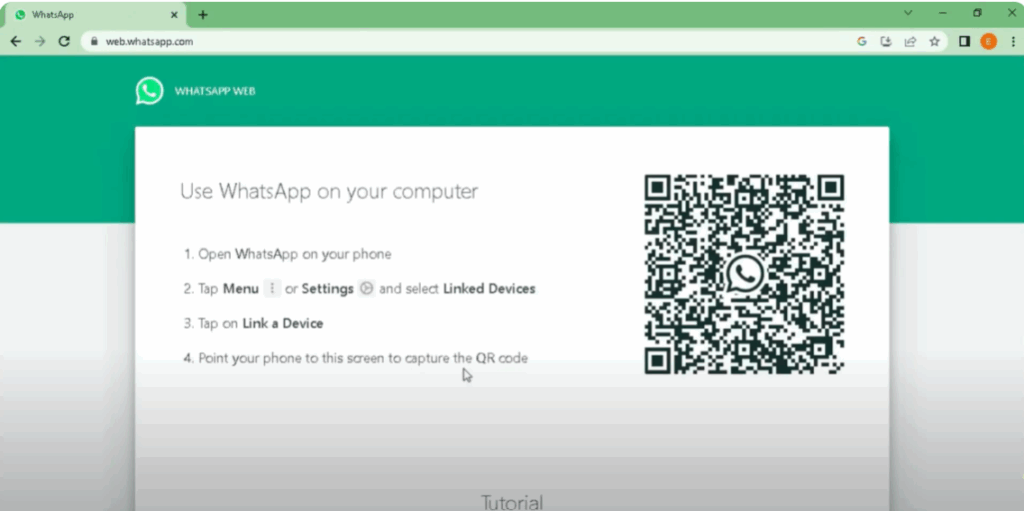Click the WhatsApp logo in header
1024x511 pixels.
click(150, 91)
